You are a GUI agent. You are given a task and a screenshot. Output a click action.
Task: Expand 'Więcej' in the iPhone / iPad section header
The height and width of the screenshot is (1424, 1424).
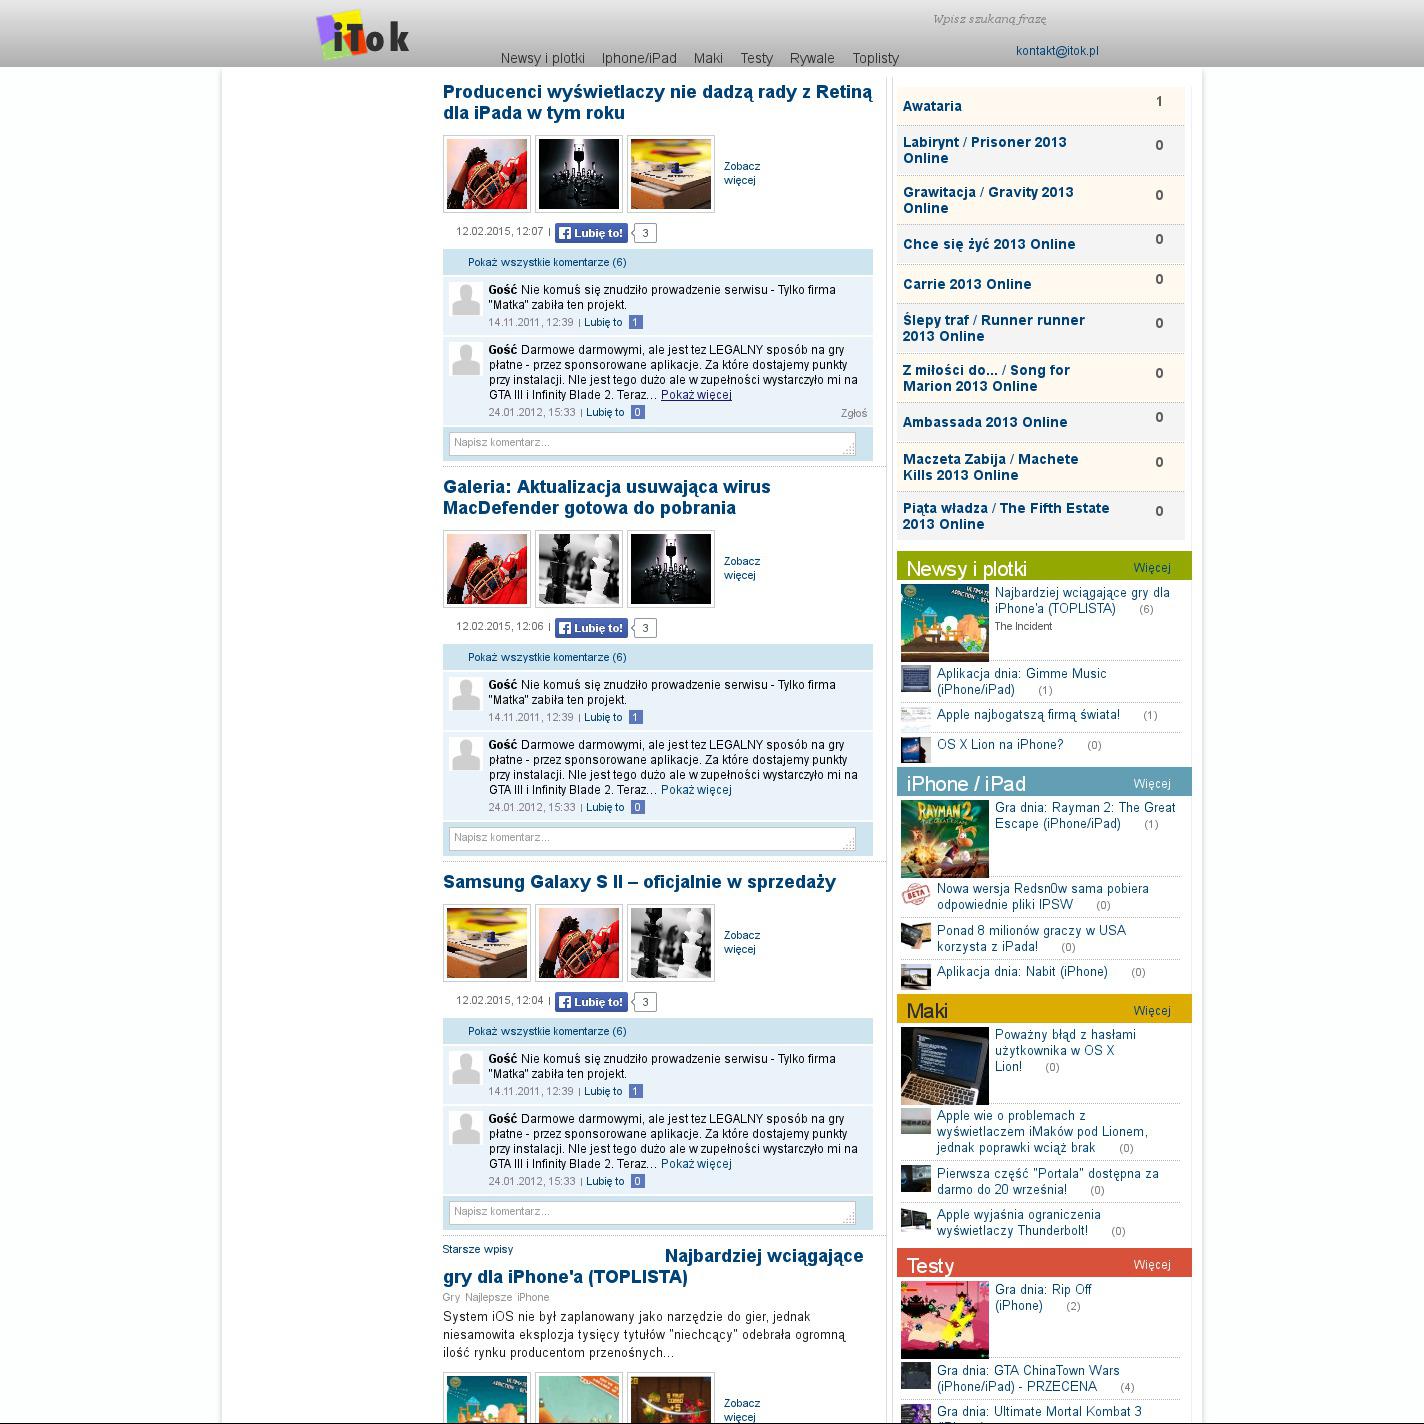point(1151,784)
